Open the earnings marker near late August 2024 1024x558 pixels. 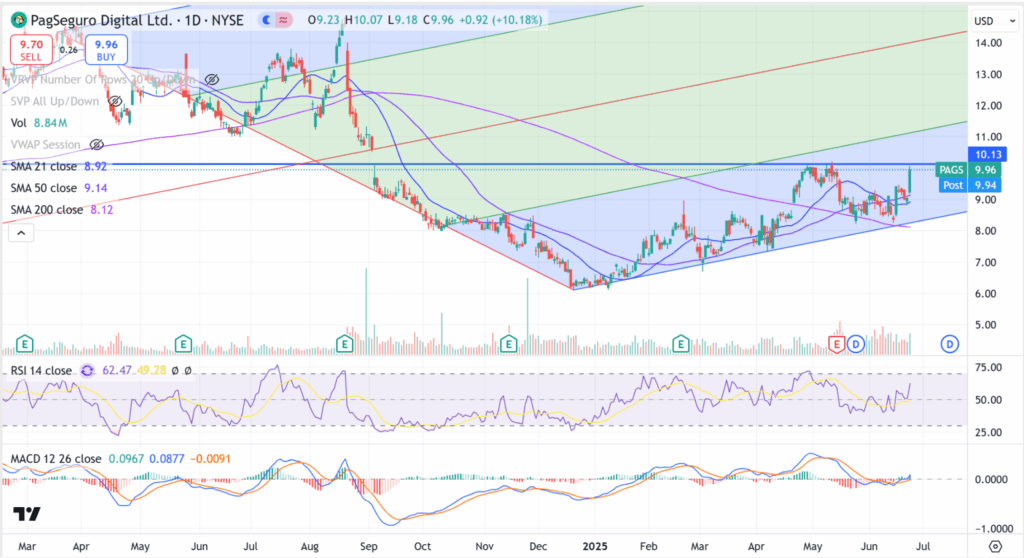(x=344, y=343)
